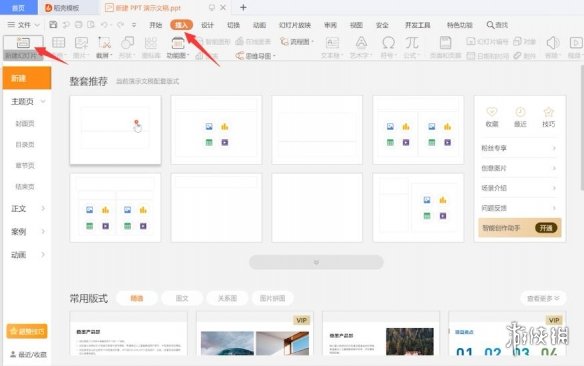Click the 功能图 calendar-style icon
The height and width of the screenshot is (366, 584).
pyautogui.click(x=178, y=43)
